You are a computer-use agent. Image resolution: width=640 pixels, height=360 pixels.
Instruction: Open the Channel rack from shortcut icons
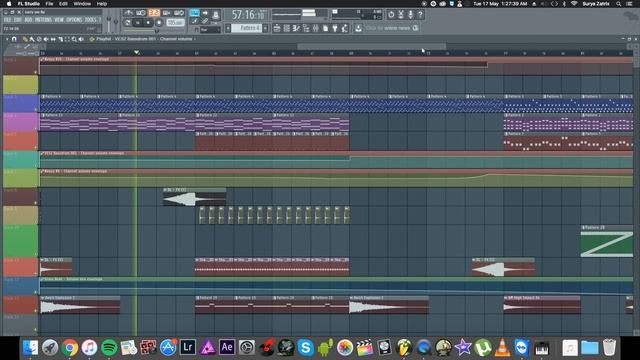click(286, 28)
